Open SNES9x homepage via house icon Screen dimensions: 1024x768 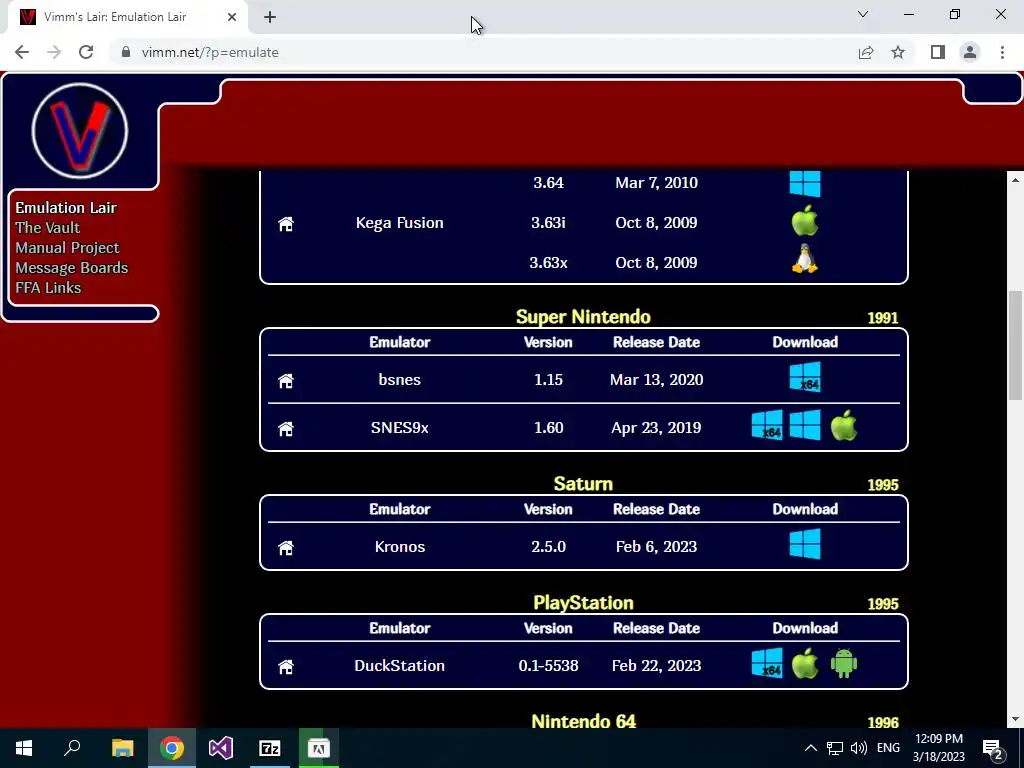pos(285,428)
